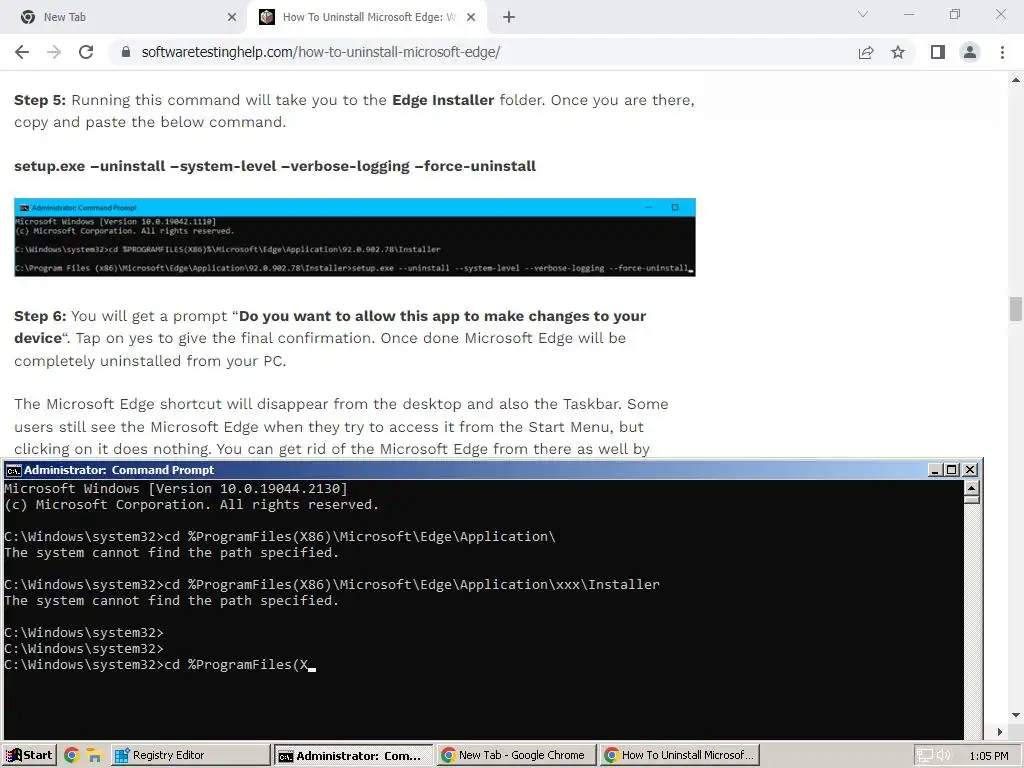This screenshot has height=768, width=1024.
Task: Click the network tray icon
Action: pyautogui.click(x=924, y=756)
